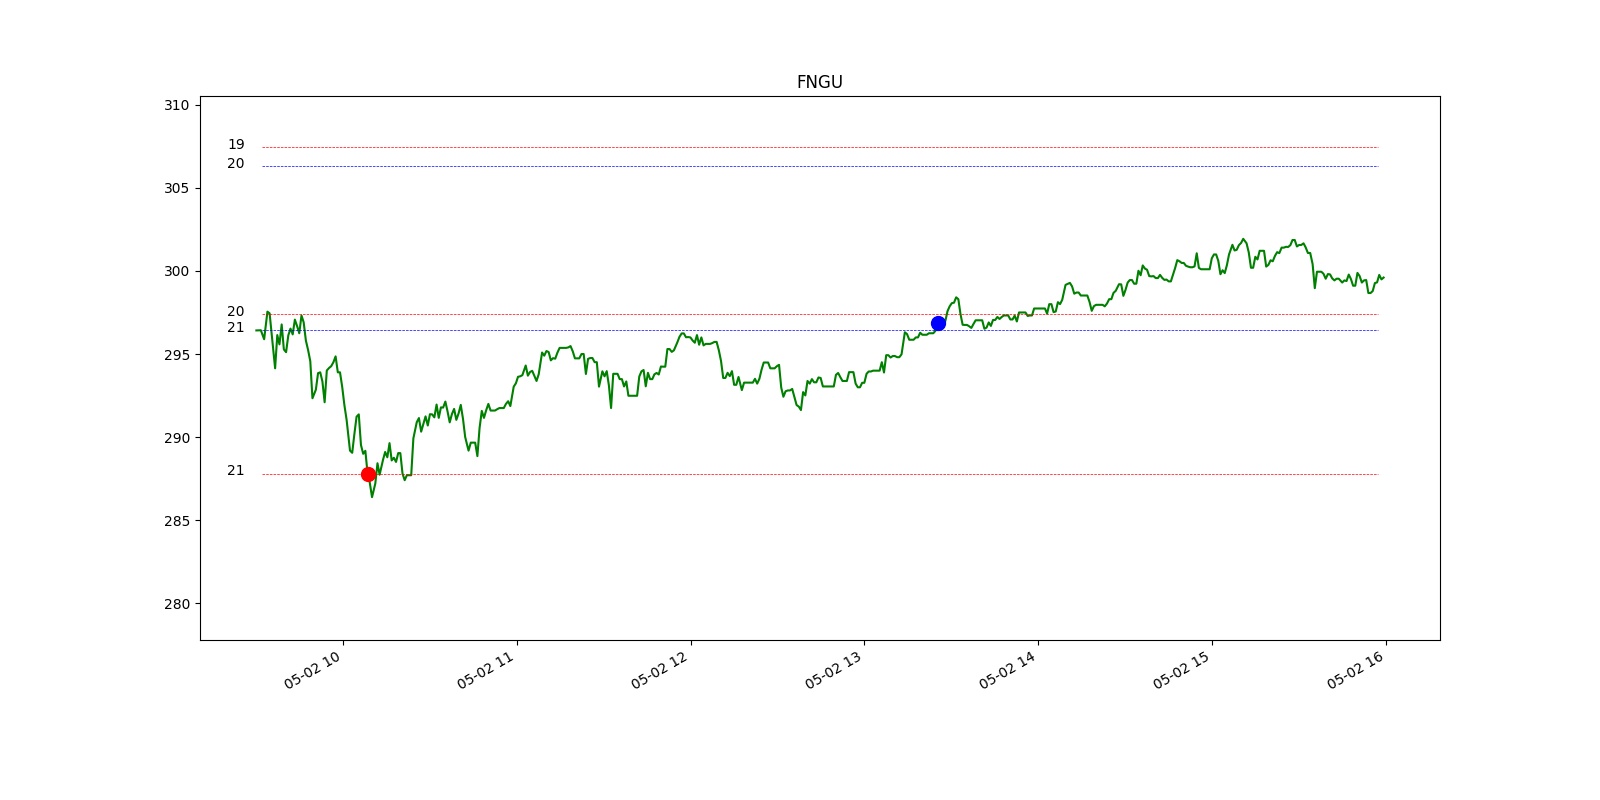Screen dimensions: 1600x800
Task: Click the 295 y-axis tick label
Action: tap(176, 354)
